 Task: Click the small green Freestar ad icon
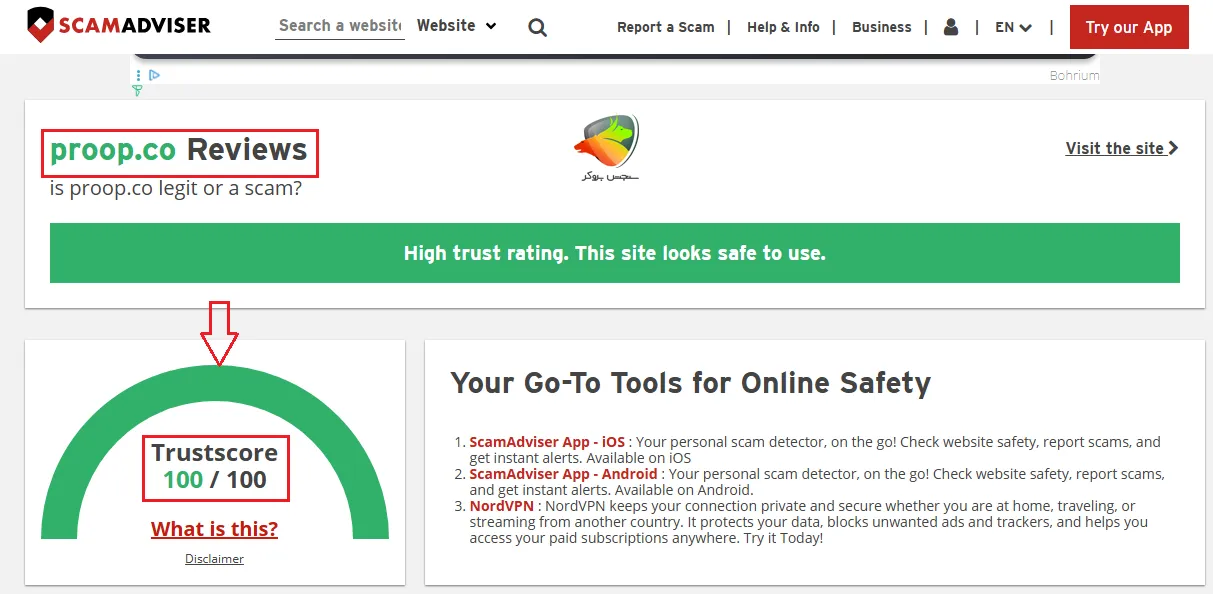pyautogui.click(x=137, y=91)
